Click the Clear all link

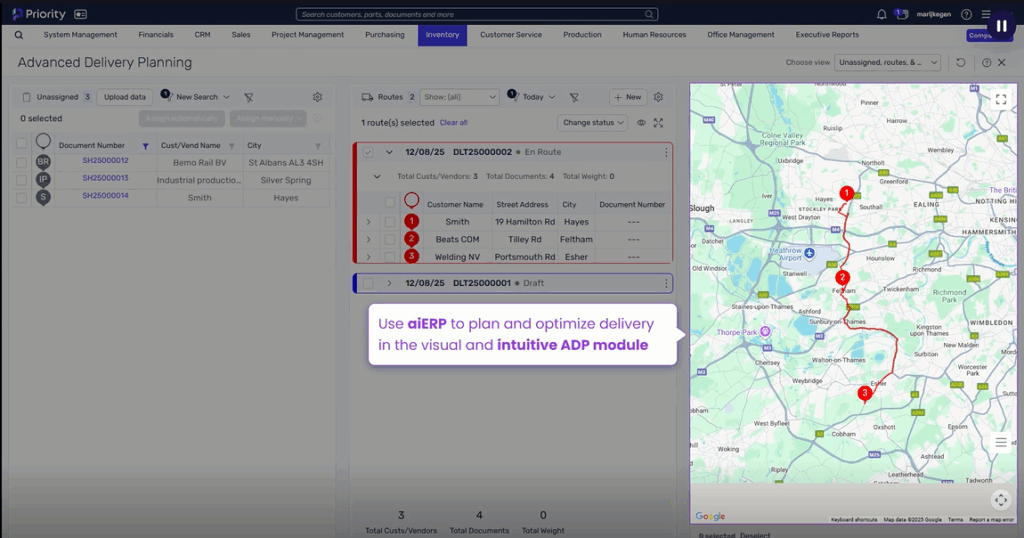point(453,123)
